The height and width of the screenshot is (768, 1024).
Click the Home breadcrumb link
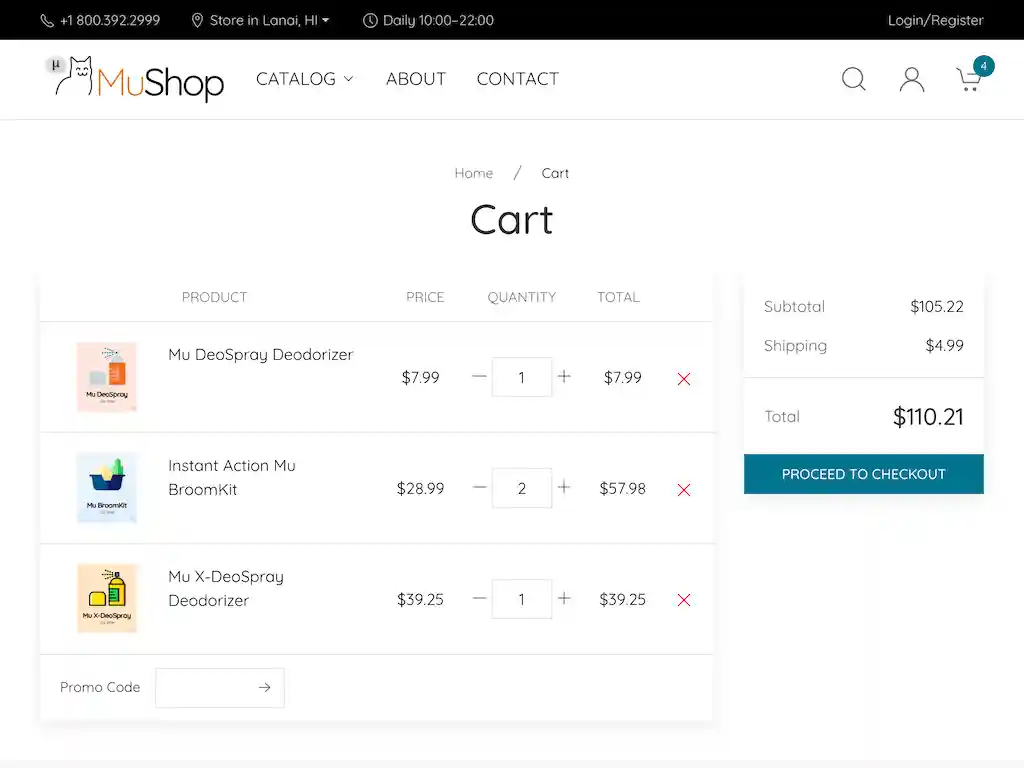click(x=474, y=173)
